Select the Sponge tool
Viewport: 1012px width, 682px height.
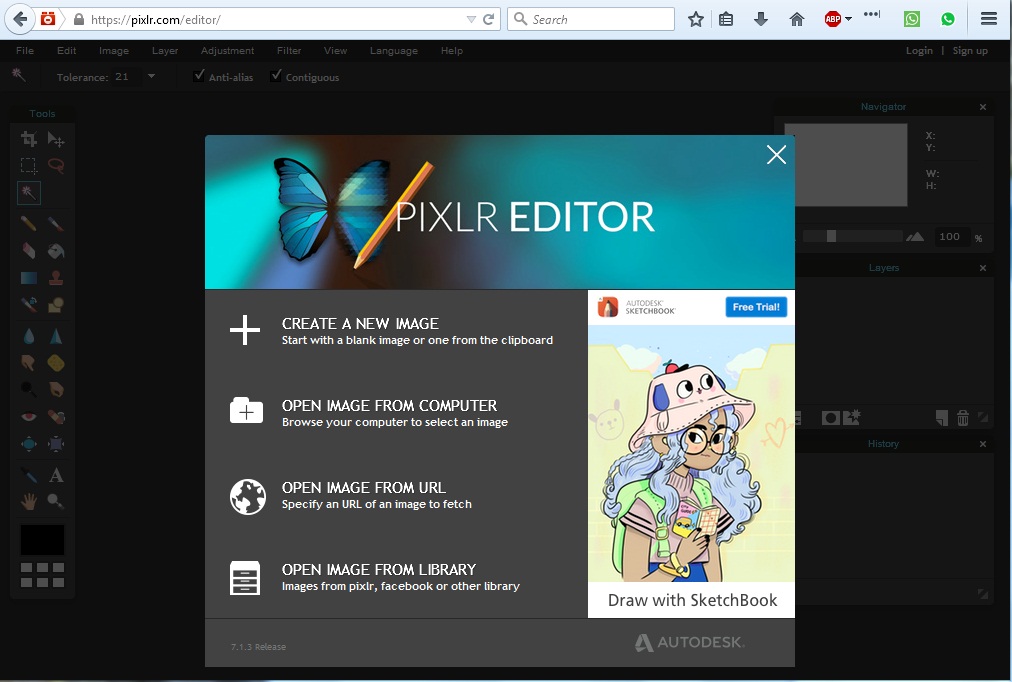(56, 363)
